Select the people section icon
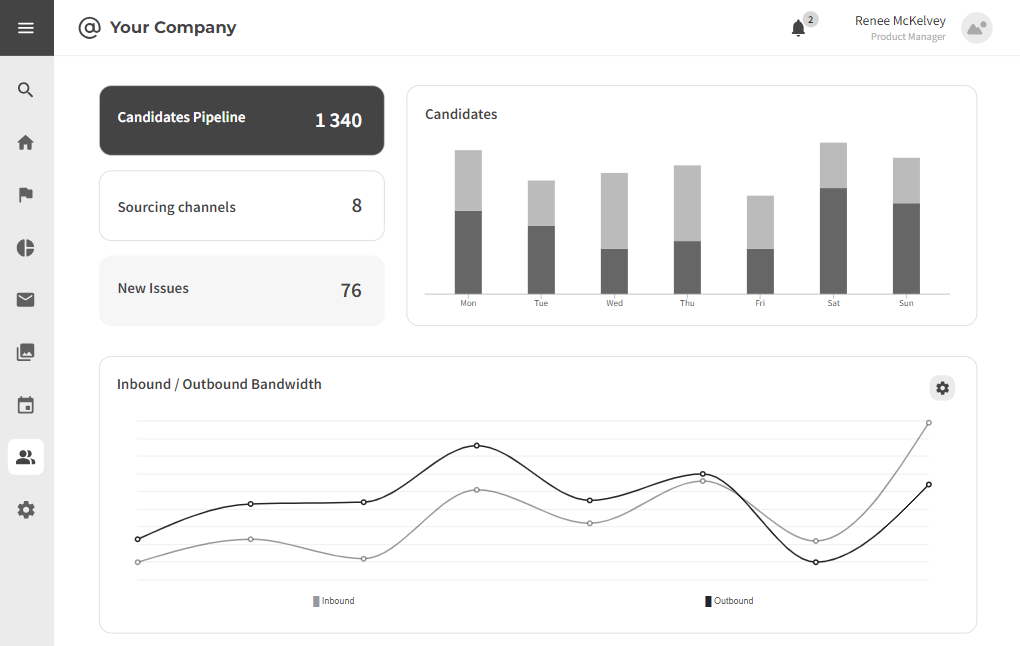The image size is (1020, 646). (25, 457)
